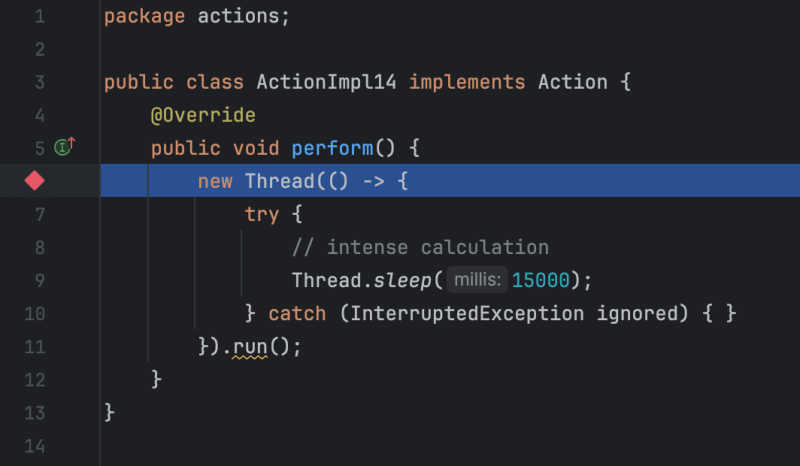Click the Action interface name
The height and width of the screenshot is (466, 800).
[572, 82]
